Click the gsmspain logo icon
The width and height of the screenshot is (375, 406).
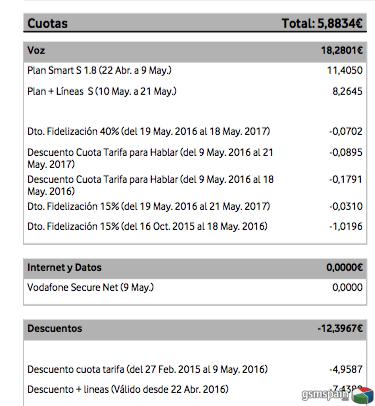pyautogui.click(x=362, y=395)
